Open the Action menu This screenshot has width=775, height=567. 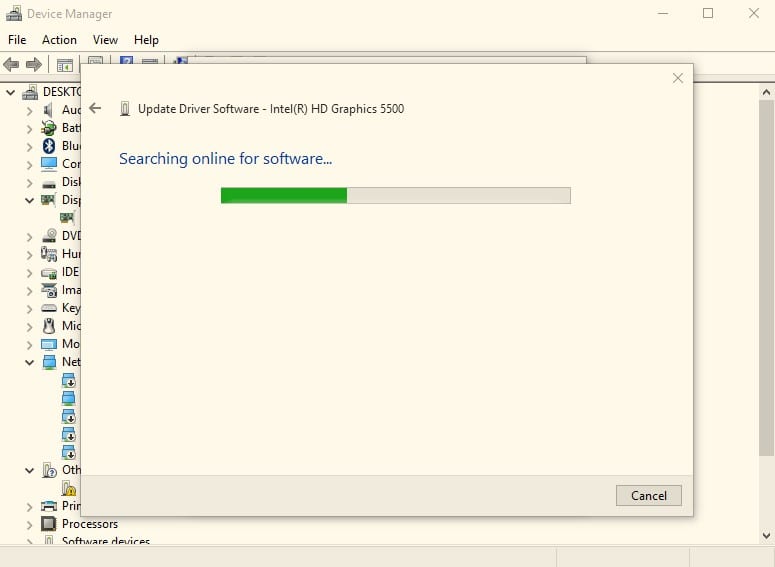59,40
